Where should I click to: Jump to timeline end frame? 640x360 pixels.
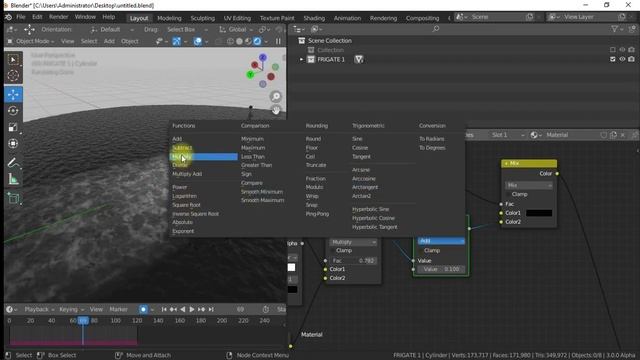click(x=211, y=309)
